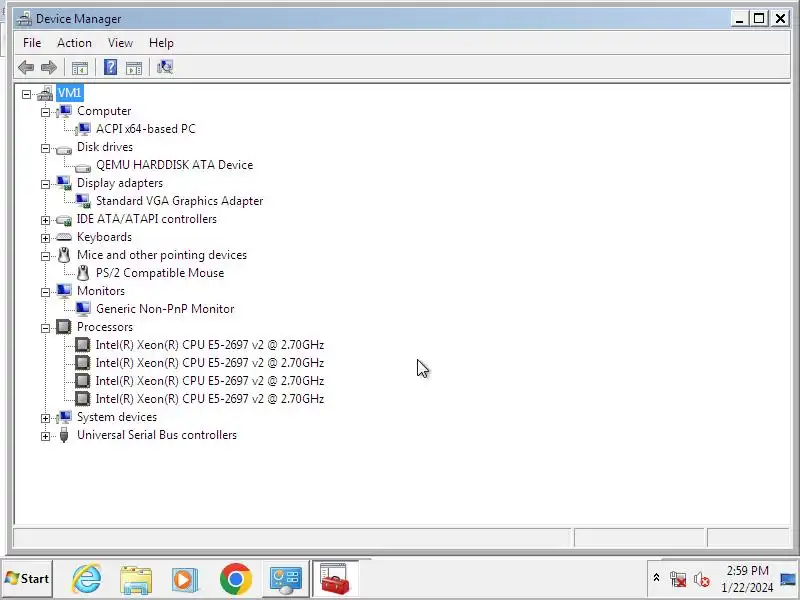
Task: Click the Keyboards category icon
Action: 64,237
